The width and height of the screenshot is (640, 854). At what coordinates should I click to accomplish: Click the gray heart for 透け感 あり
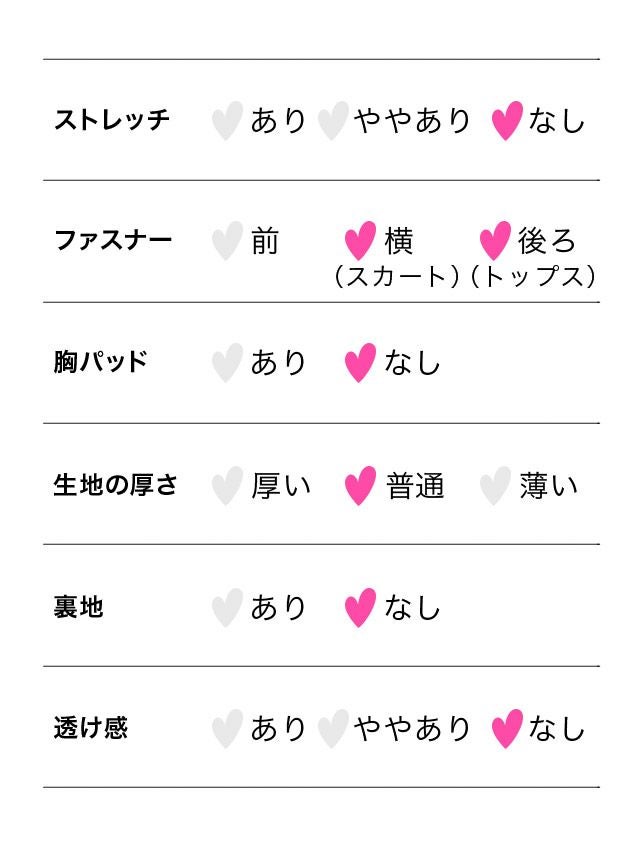coord(228,729)
